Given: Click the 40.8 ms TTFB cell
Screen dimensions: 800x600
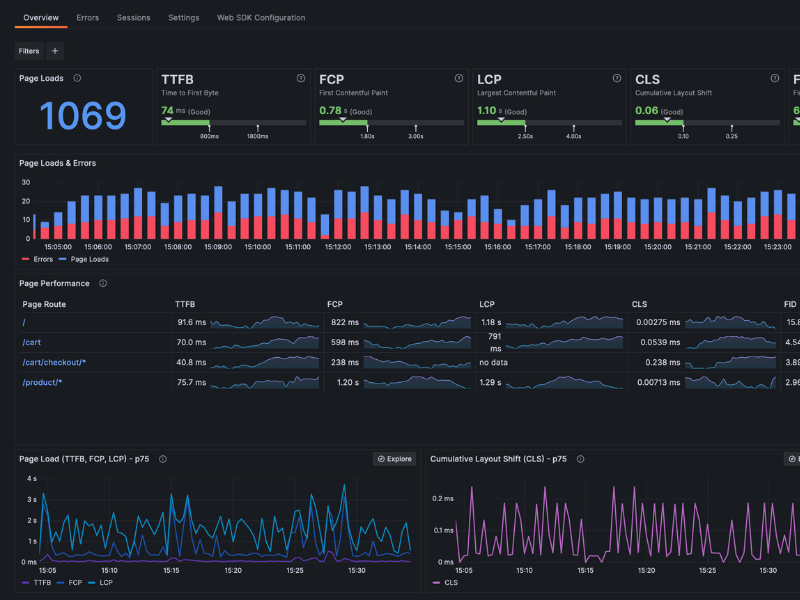Looking at the screenshot, I should [x=191, y=362].
